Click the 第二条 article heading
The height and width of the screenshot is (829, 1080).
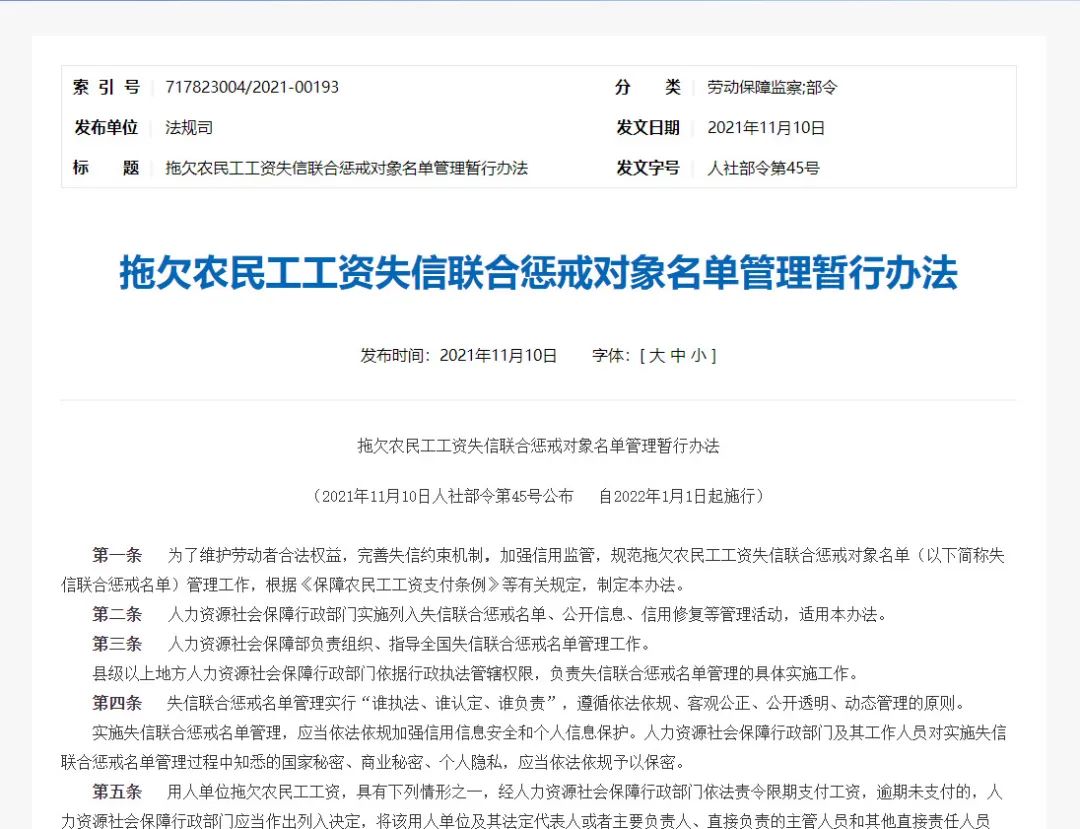[x=117, y=614]
